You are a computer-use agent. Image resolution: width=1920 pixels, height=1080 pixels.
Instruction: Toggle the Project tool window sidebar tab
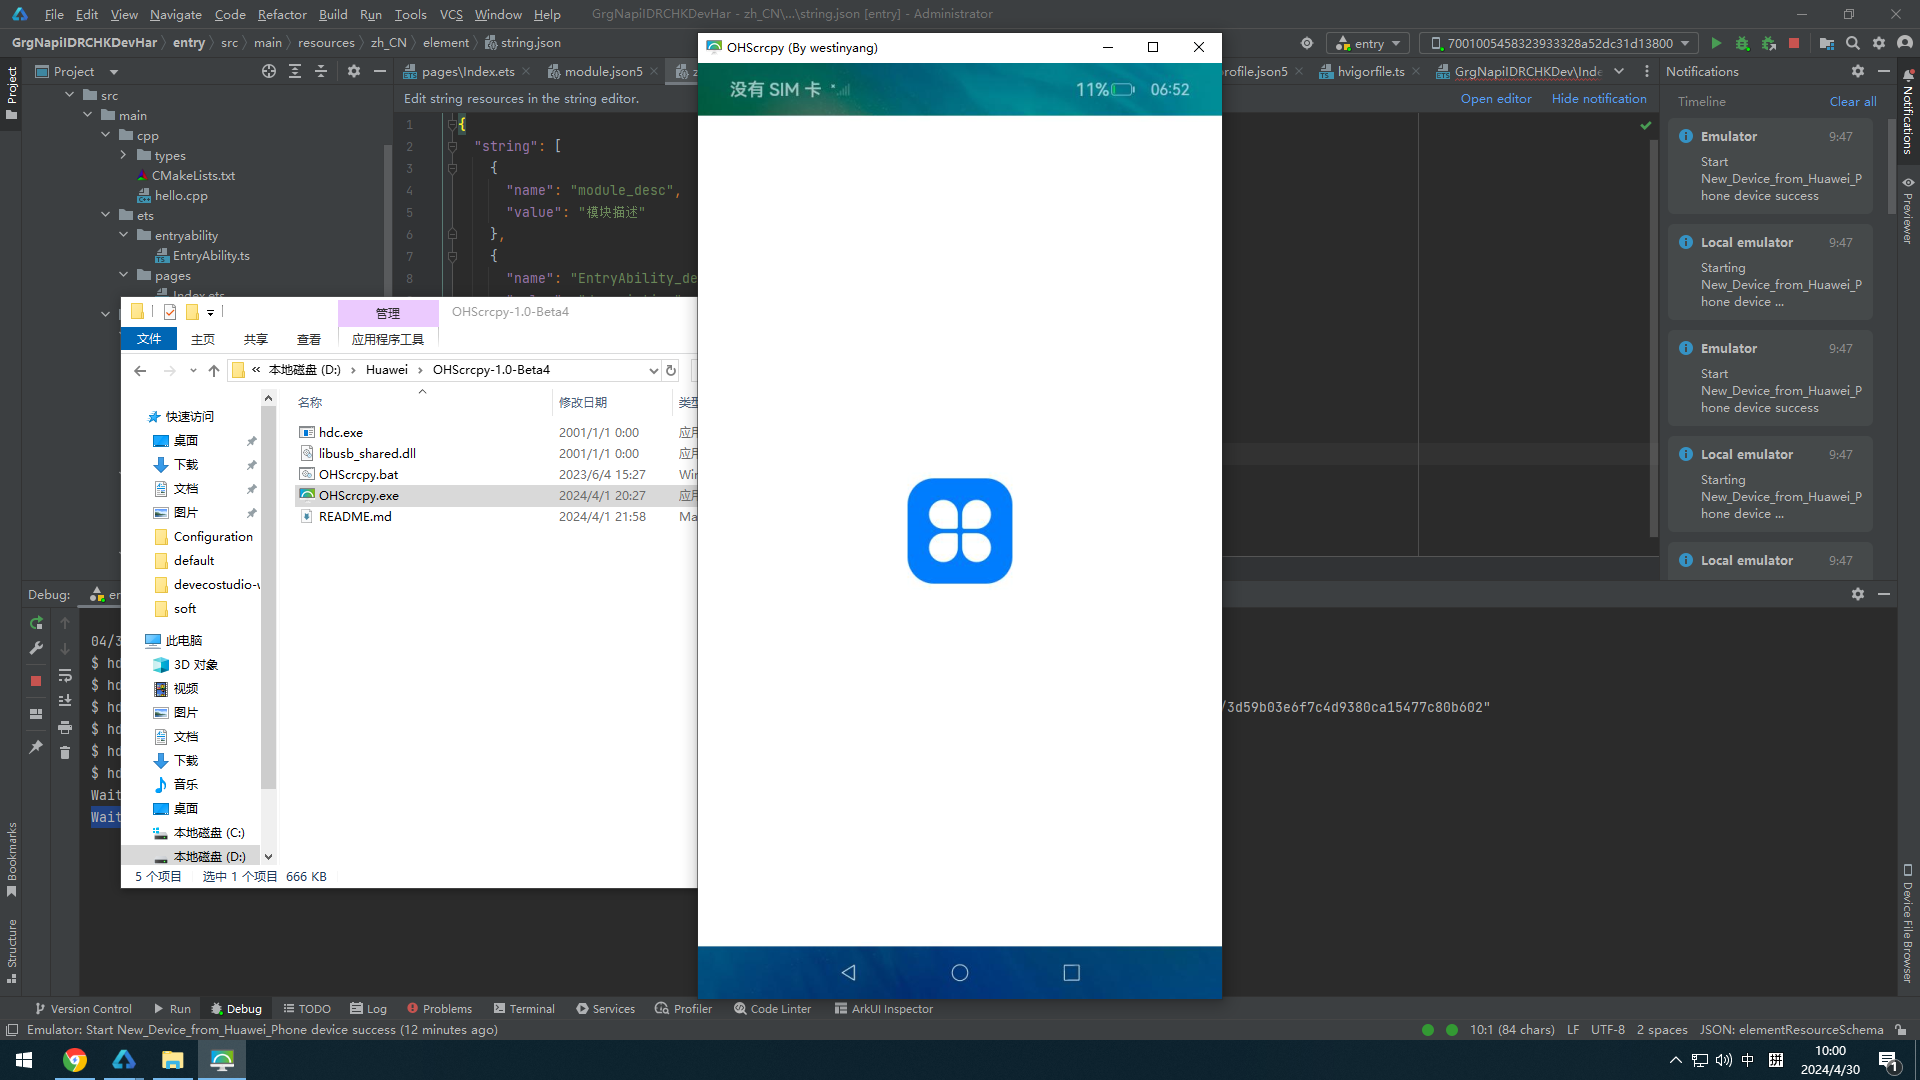pyautogui.click(x=12, y=93)
